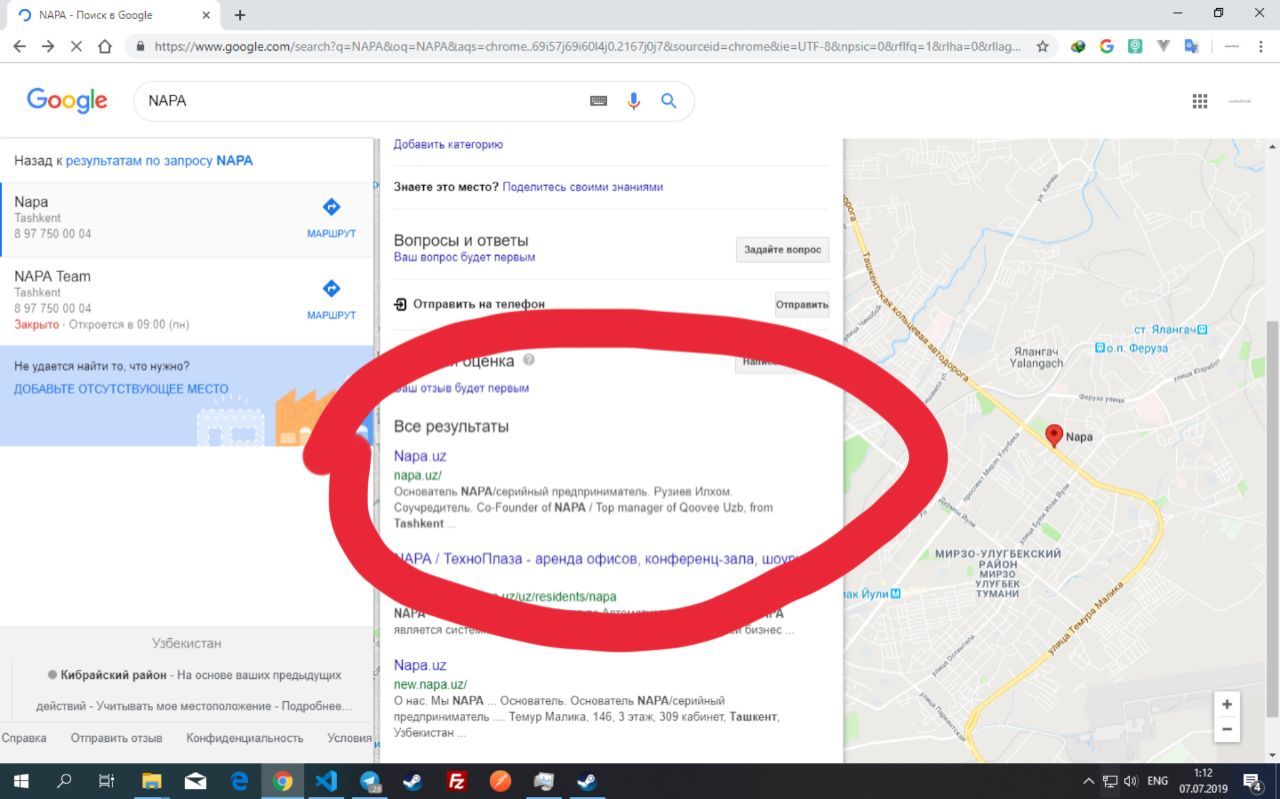Viewport: 1280px width, 799px height.
Task: Open File Explorer from taskbar
Action: [151, 781]
